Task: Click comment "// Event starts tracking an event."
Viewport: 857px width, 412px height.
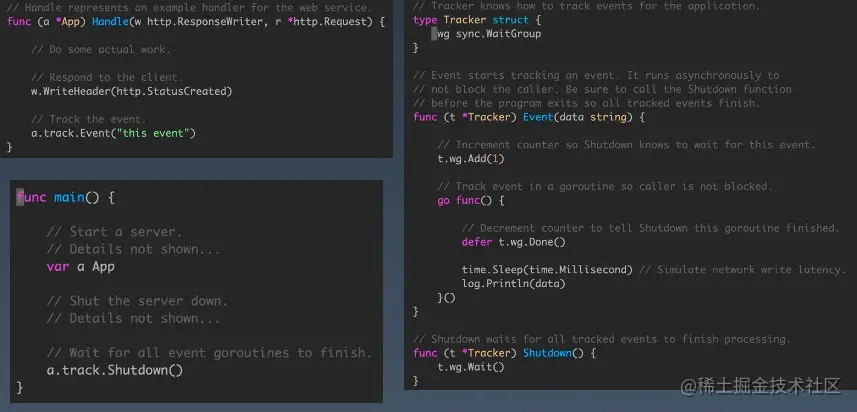Action: pyautogui.click(x=596, y=75)
